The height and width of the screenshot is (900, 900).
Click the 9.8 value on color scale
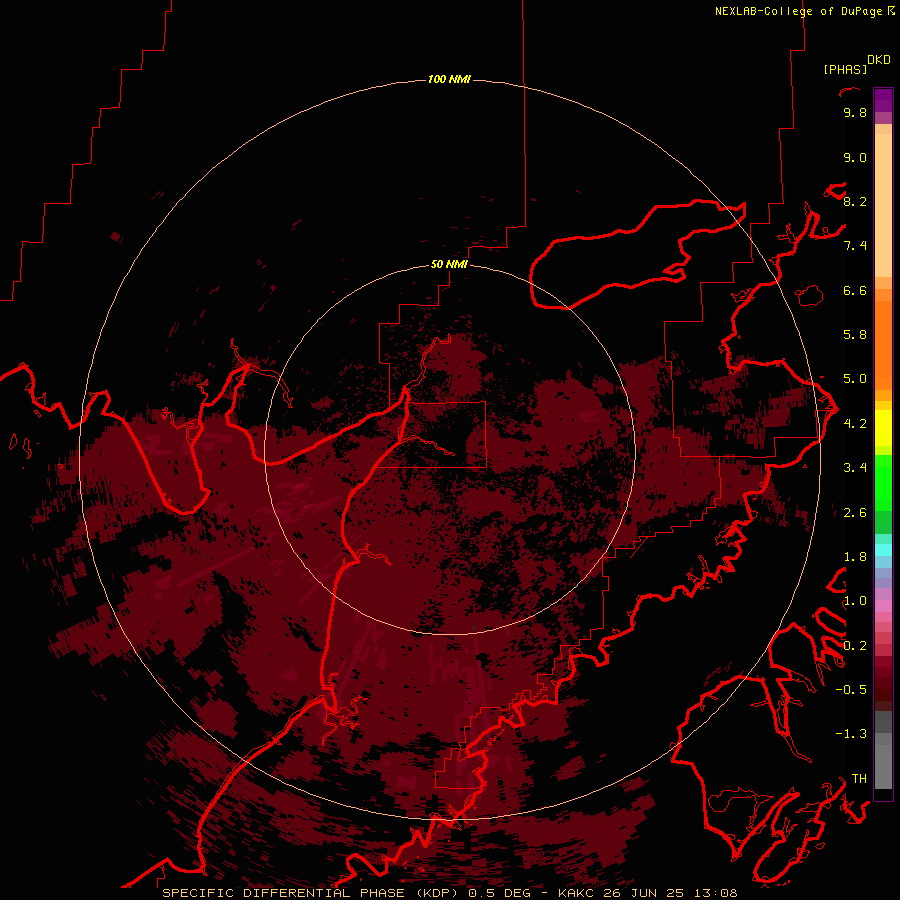855,112
